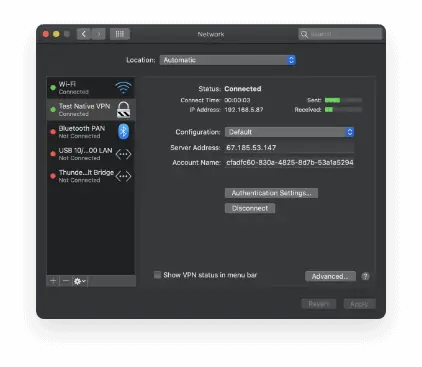The height and width of the screenshot is (367, 422).
Task: Click into the Server Address field
Action: point(289,148)
